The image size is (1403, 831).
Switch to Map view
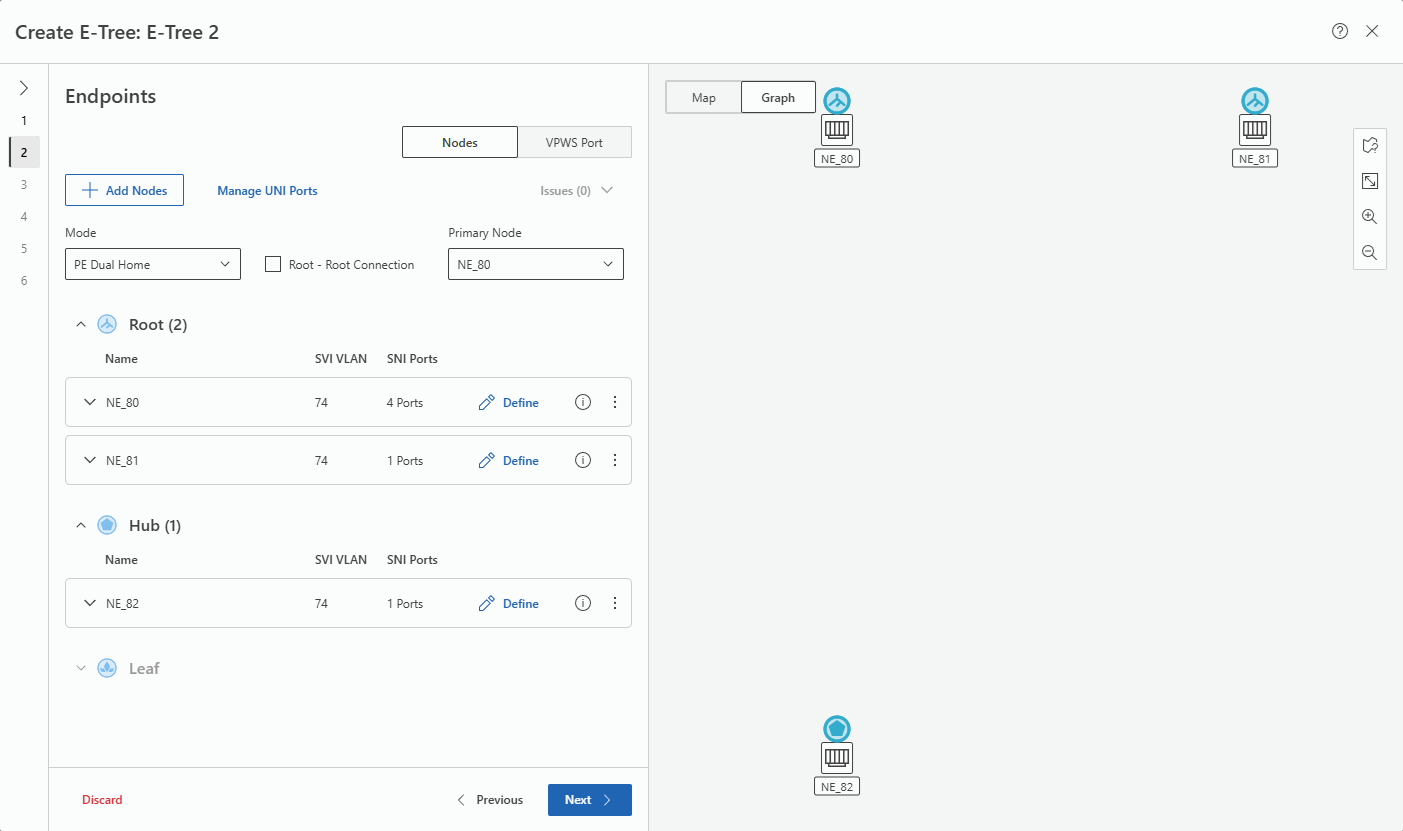click(704, 98)
